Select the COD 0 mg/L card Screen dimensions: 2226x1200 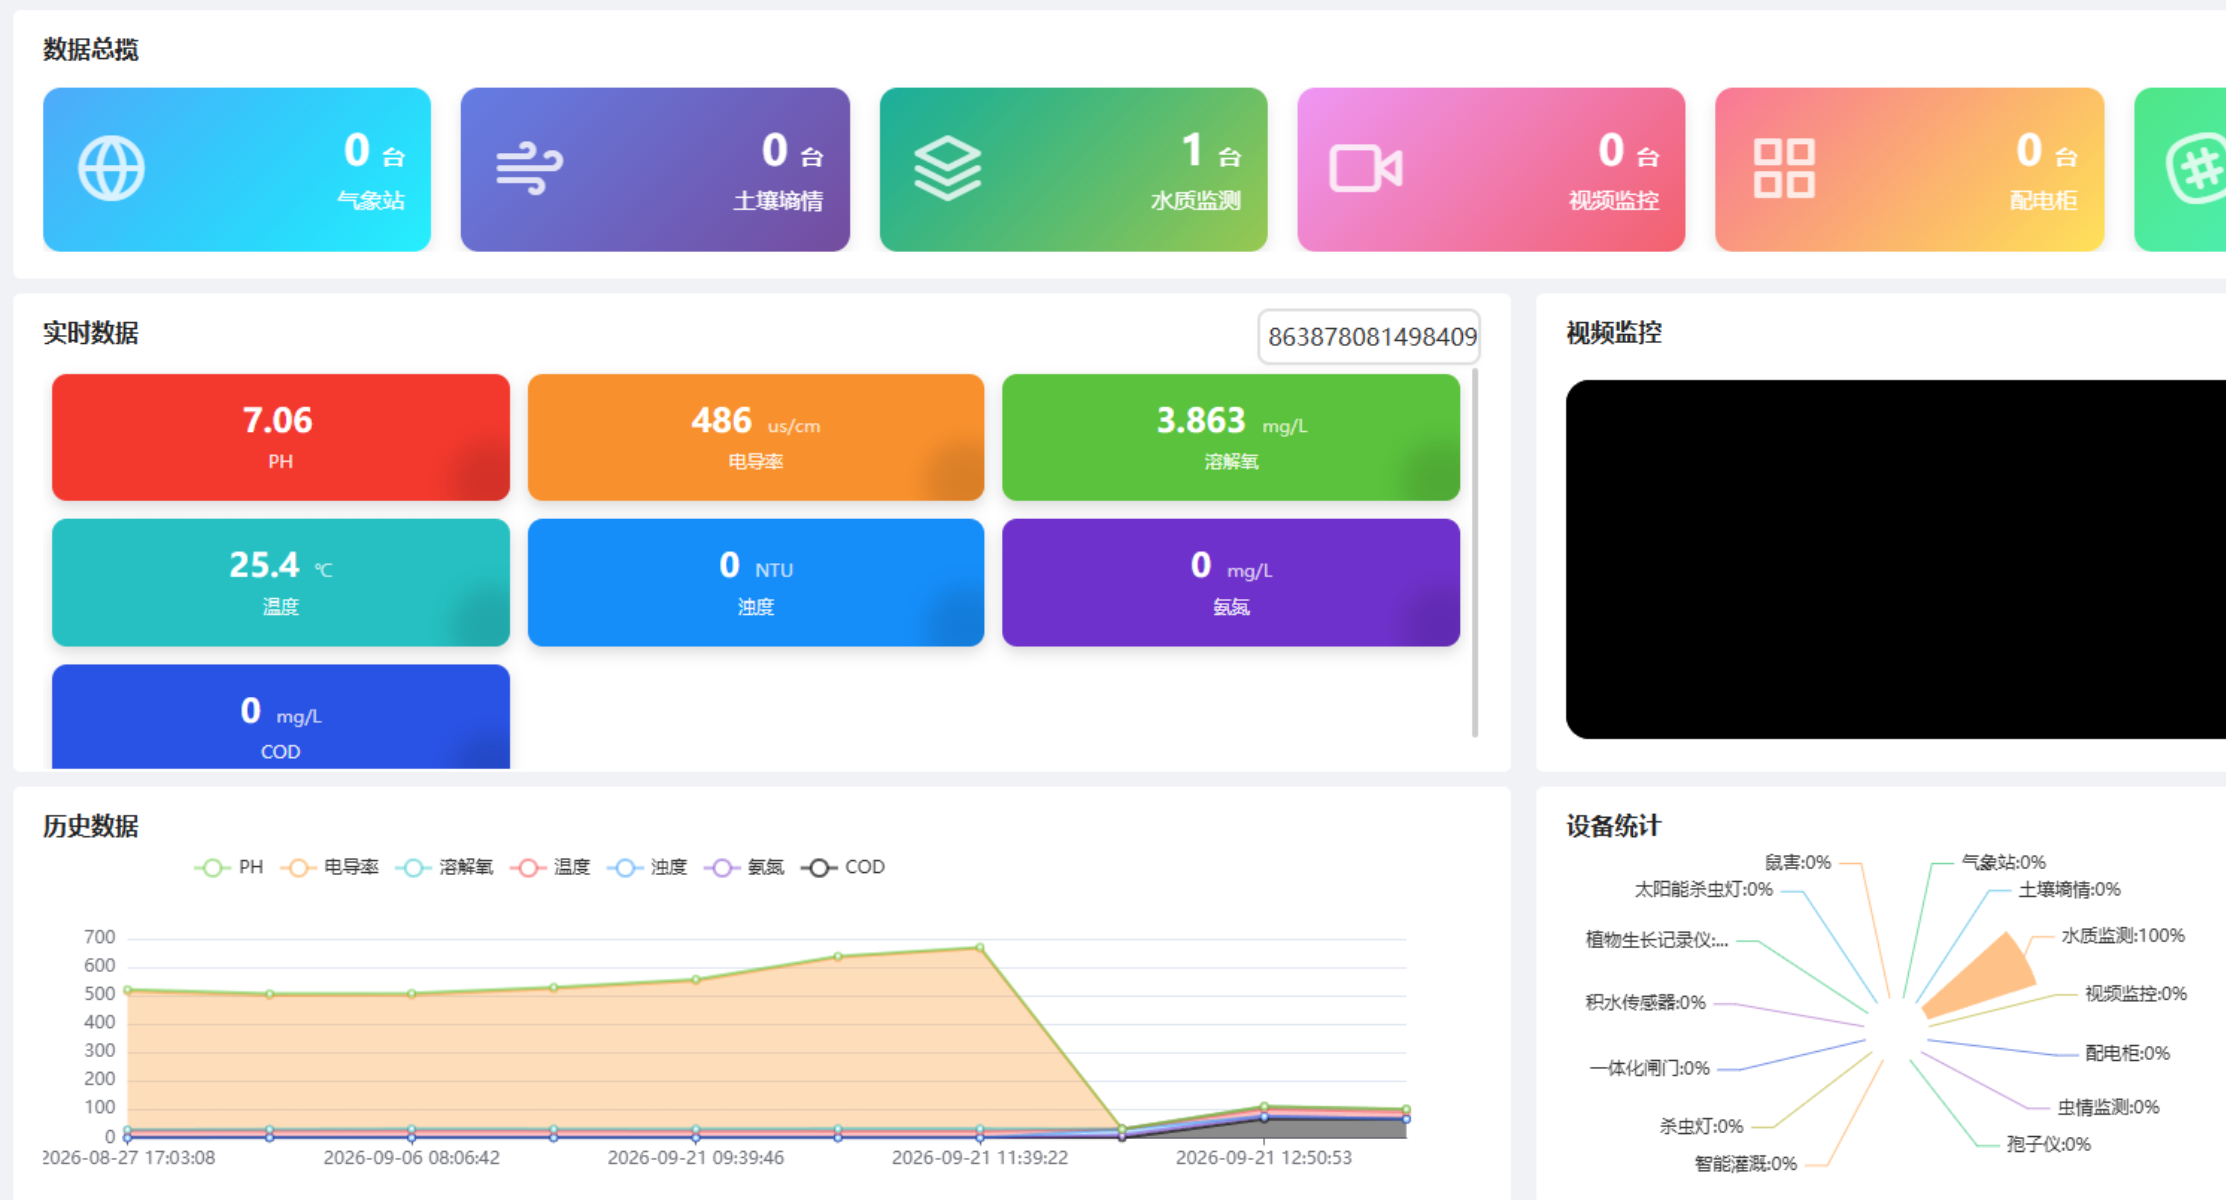coord(281,717)
